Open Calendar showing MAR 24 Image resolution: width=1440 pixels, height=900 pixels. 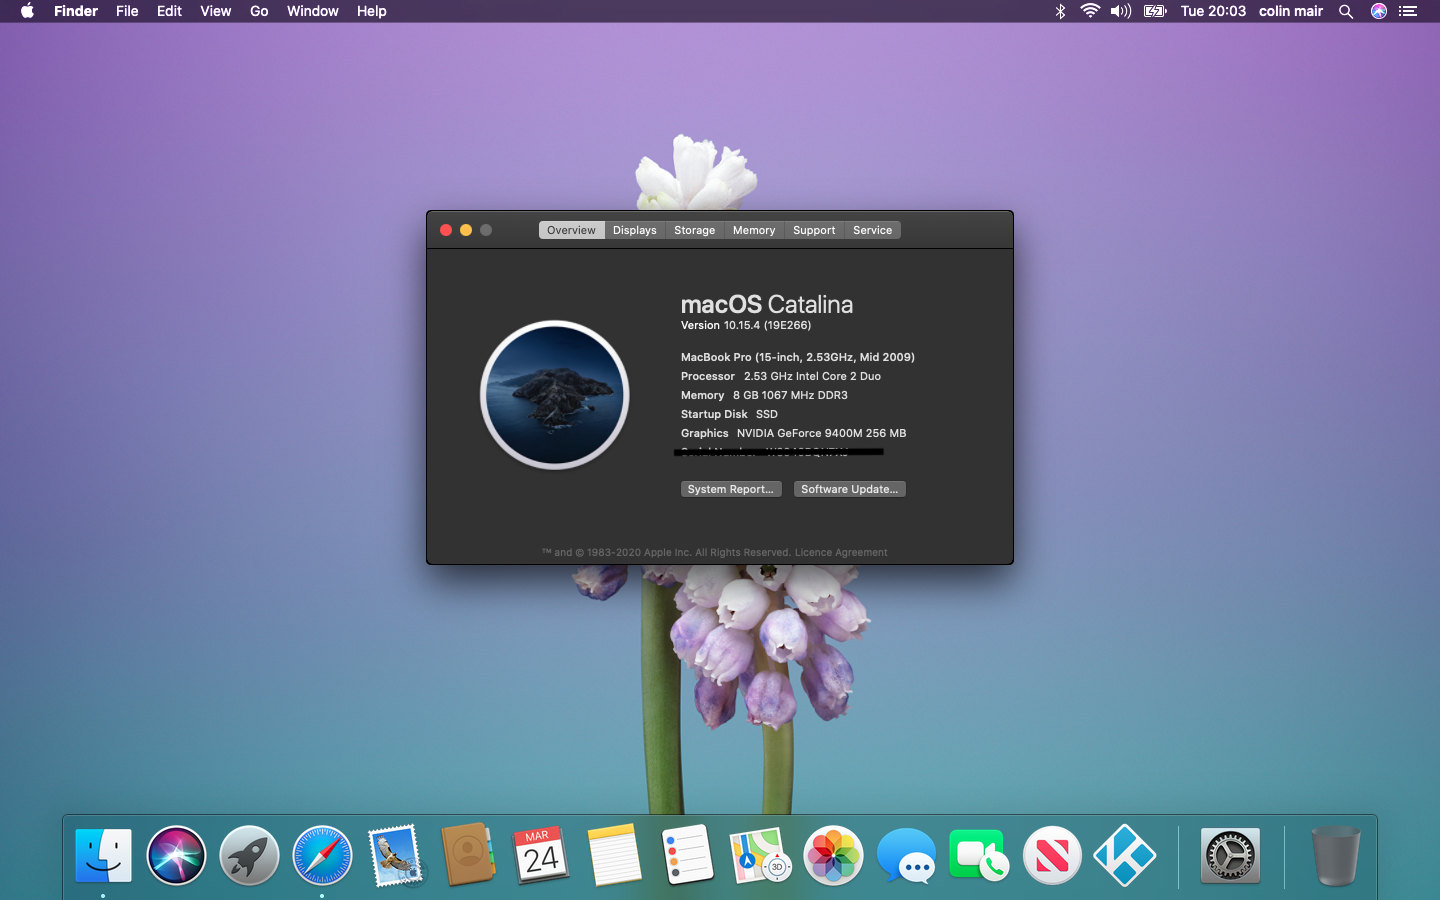pyautogui.click(x=541, y=855)
